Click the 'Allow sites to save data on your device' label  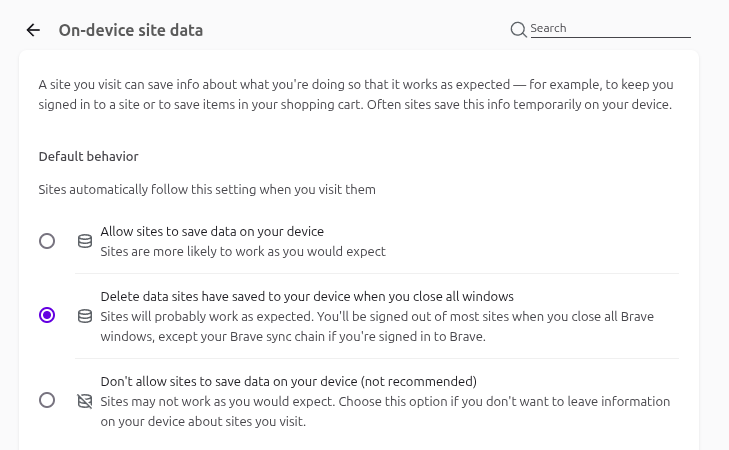pos(212,232)
